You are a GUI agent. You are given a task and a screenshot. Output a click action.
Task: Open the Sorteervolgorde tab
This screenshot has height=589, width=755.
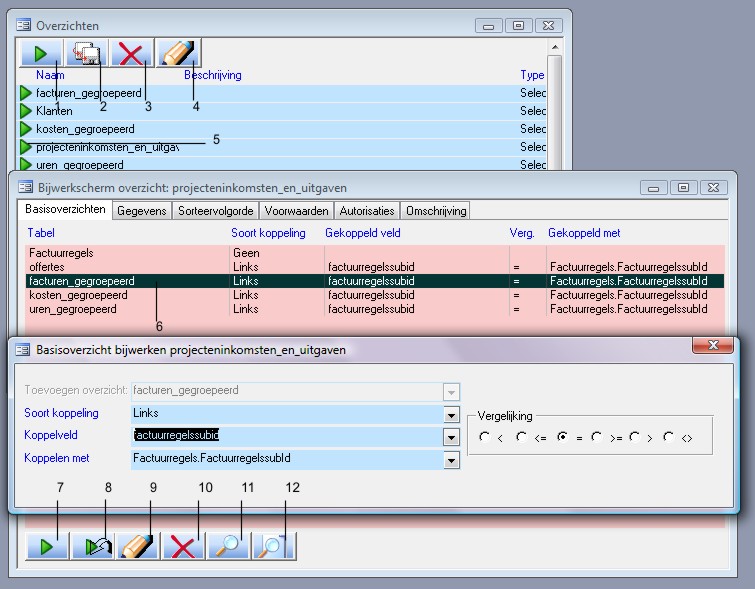click(x=216, y=210)
